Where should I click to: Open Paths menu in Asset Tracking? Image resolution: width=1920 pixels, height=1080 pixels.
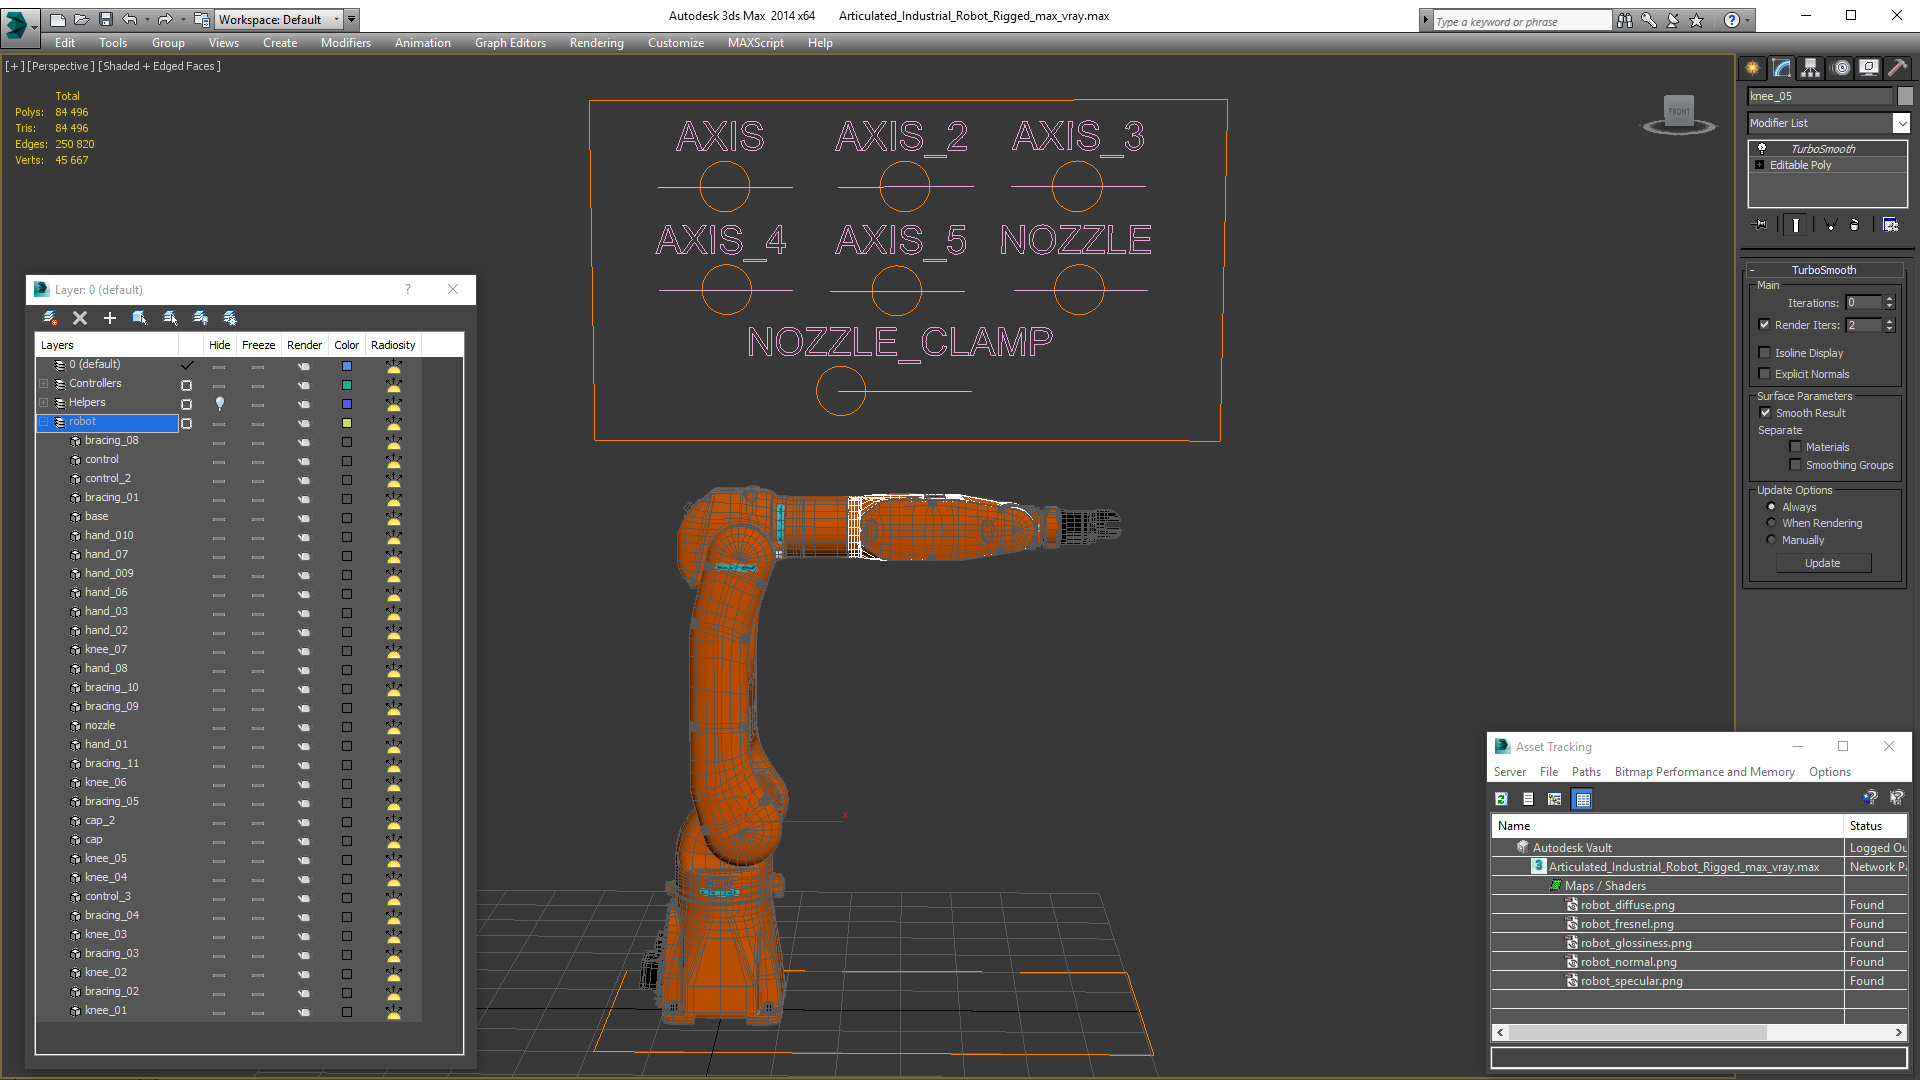[x=1586, y=772]
